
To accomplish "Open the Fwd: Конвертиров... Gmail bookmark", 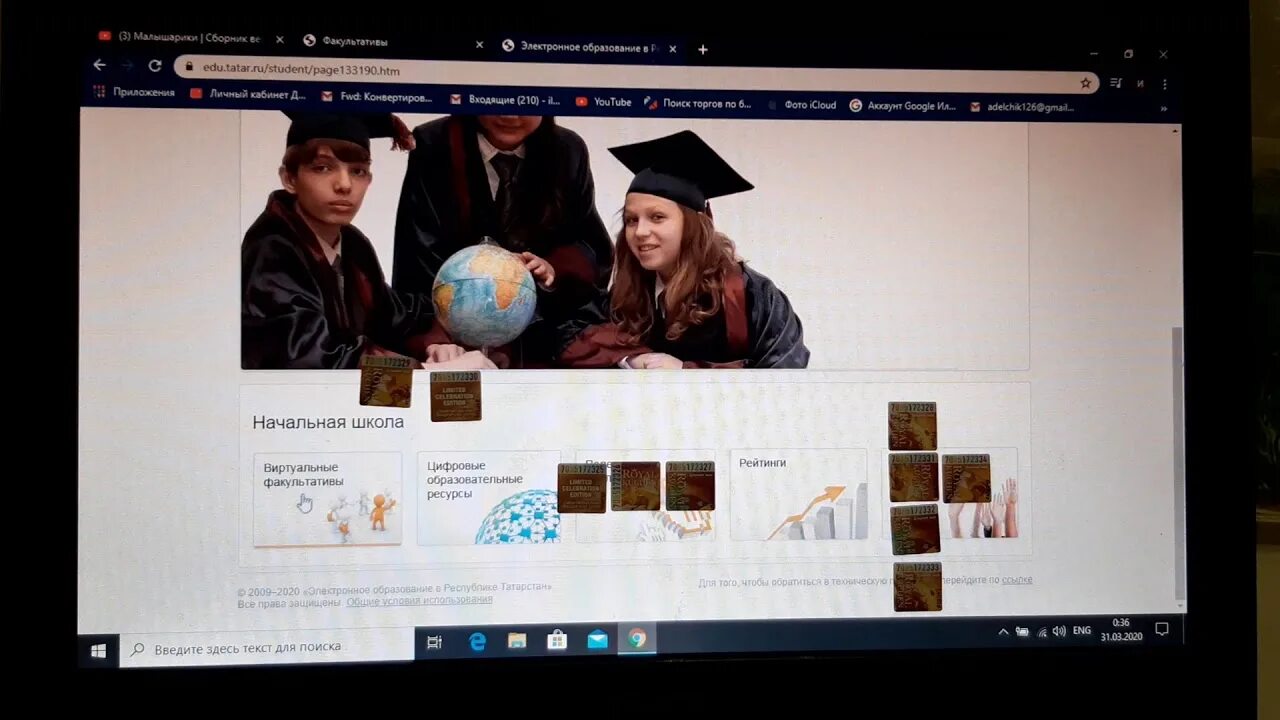I will (x=377, y=97).
